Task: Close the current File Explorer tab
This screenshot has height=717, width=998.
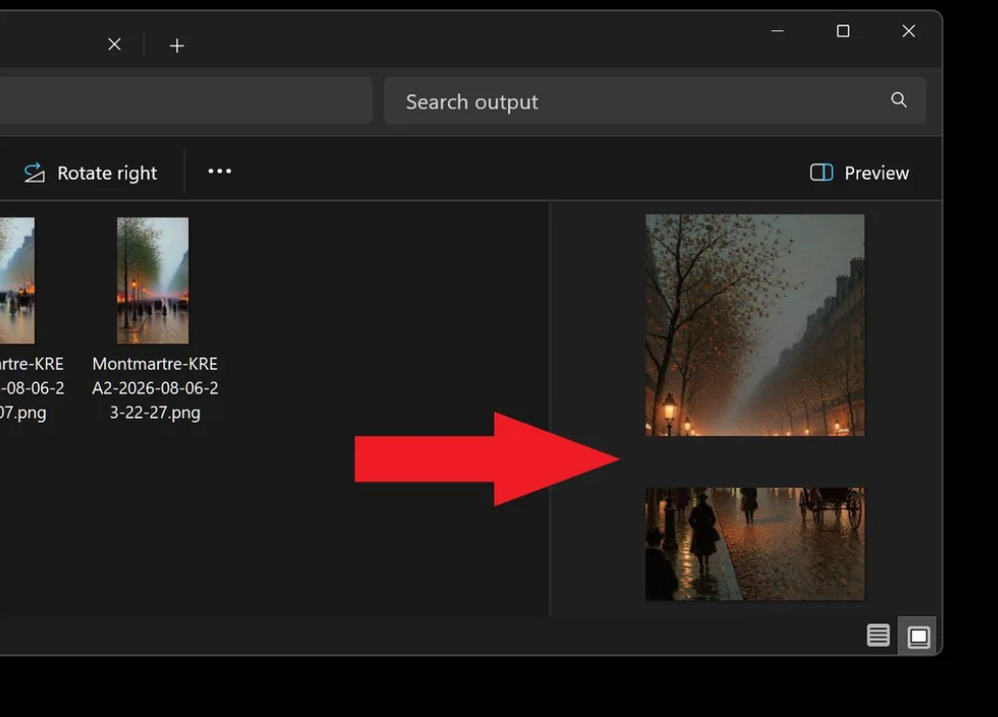Action: point(115,45)
